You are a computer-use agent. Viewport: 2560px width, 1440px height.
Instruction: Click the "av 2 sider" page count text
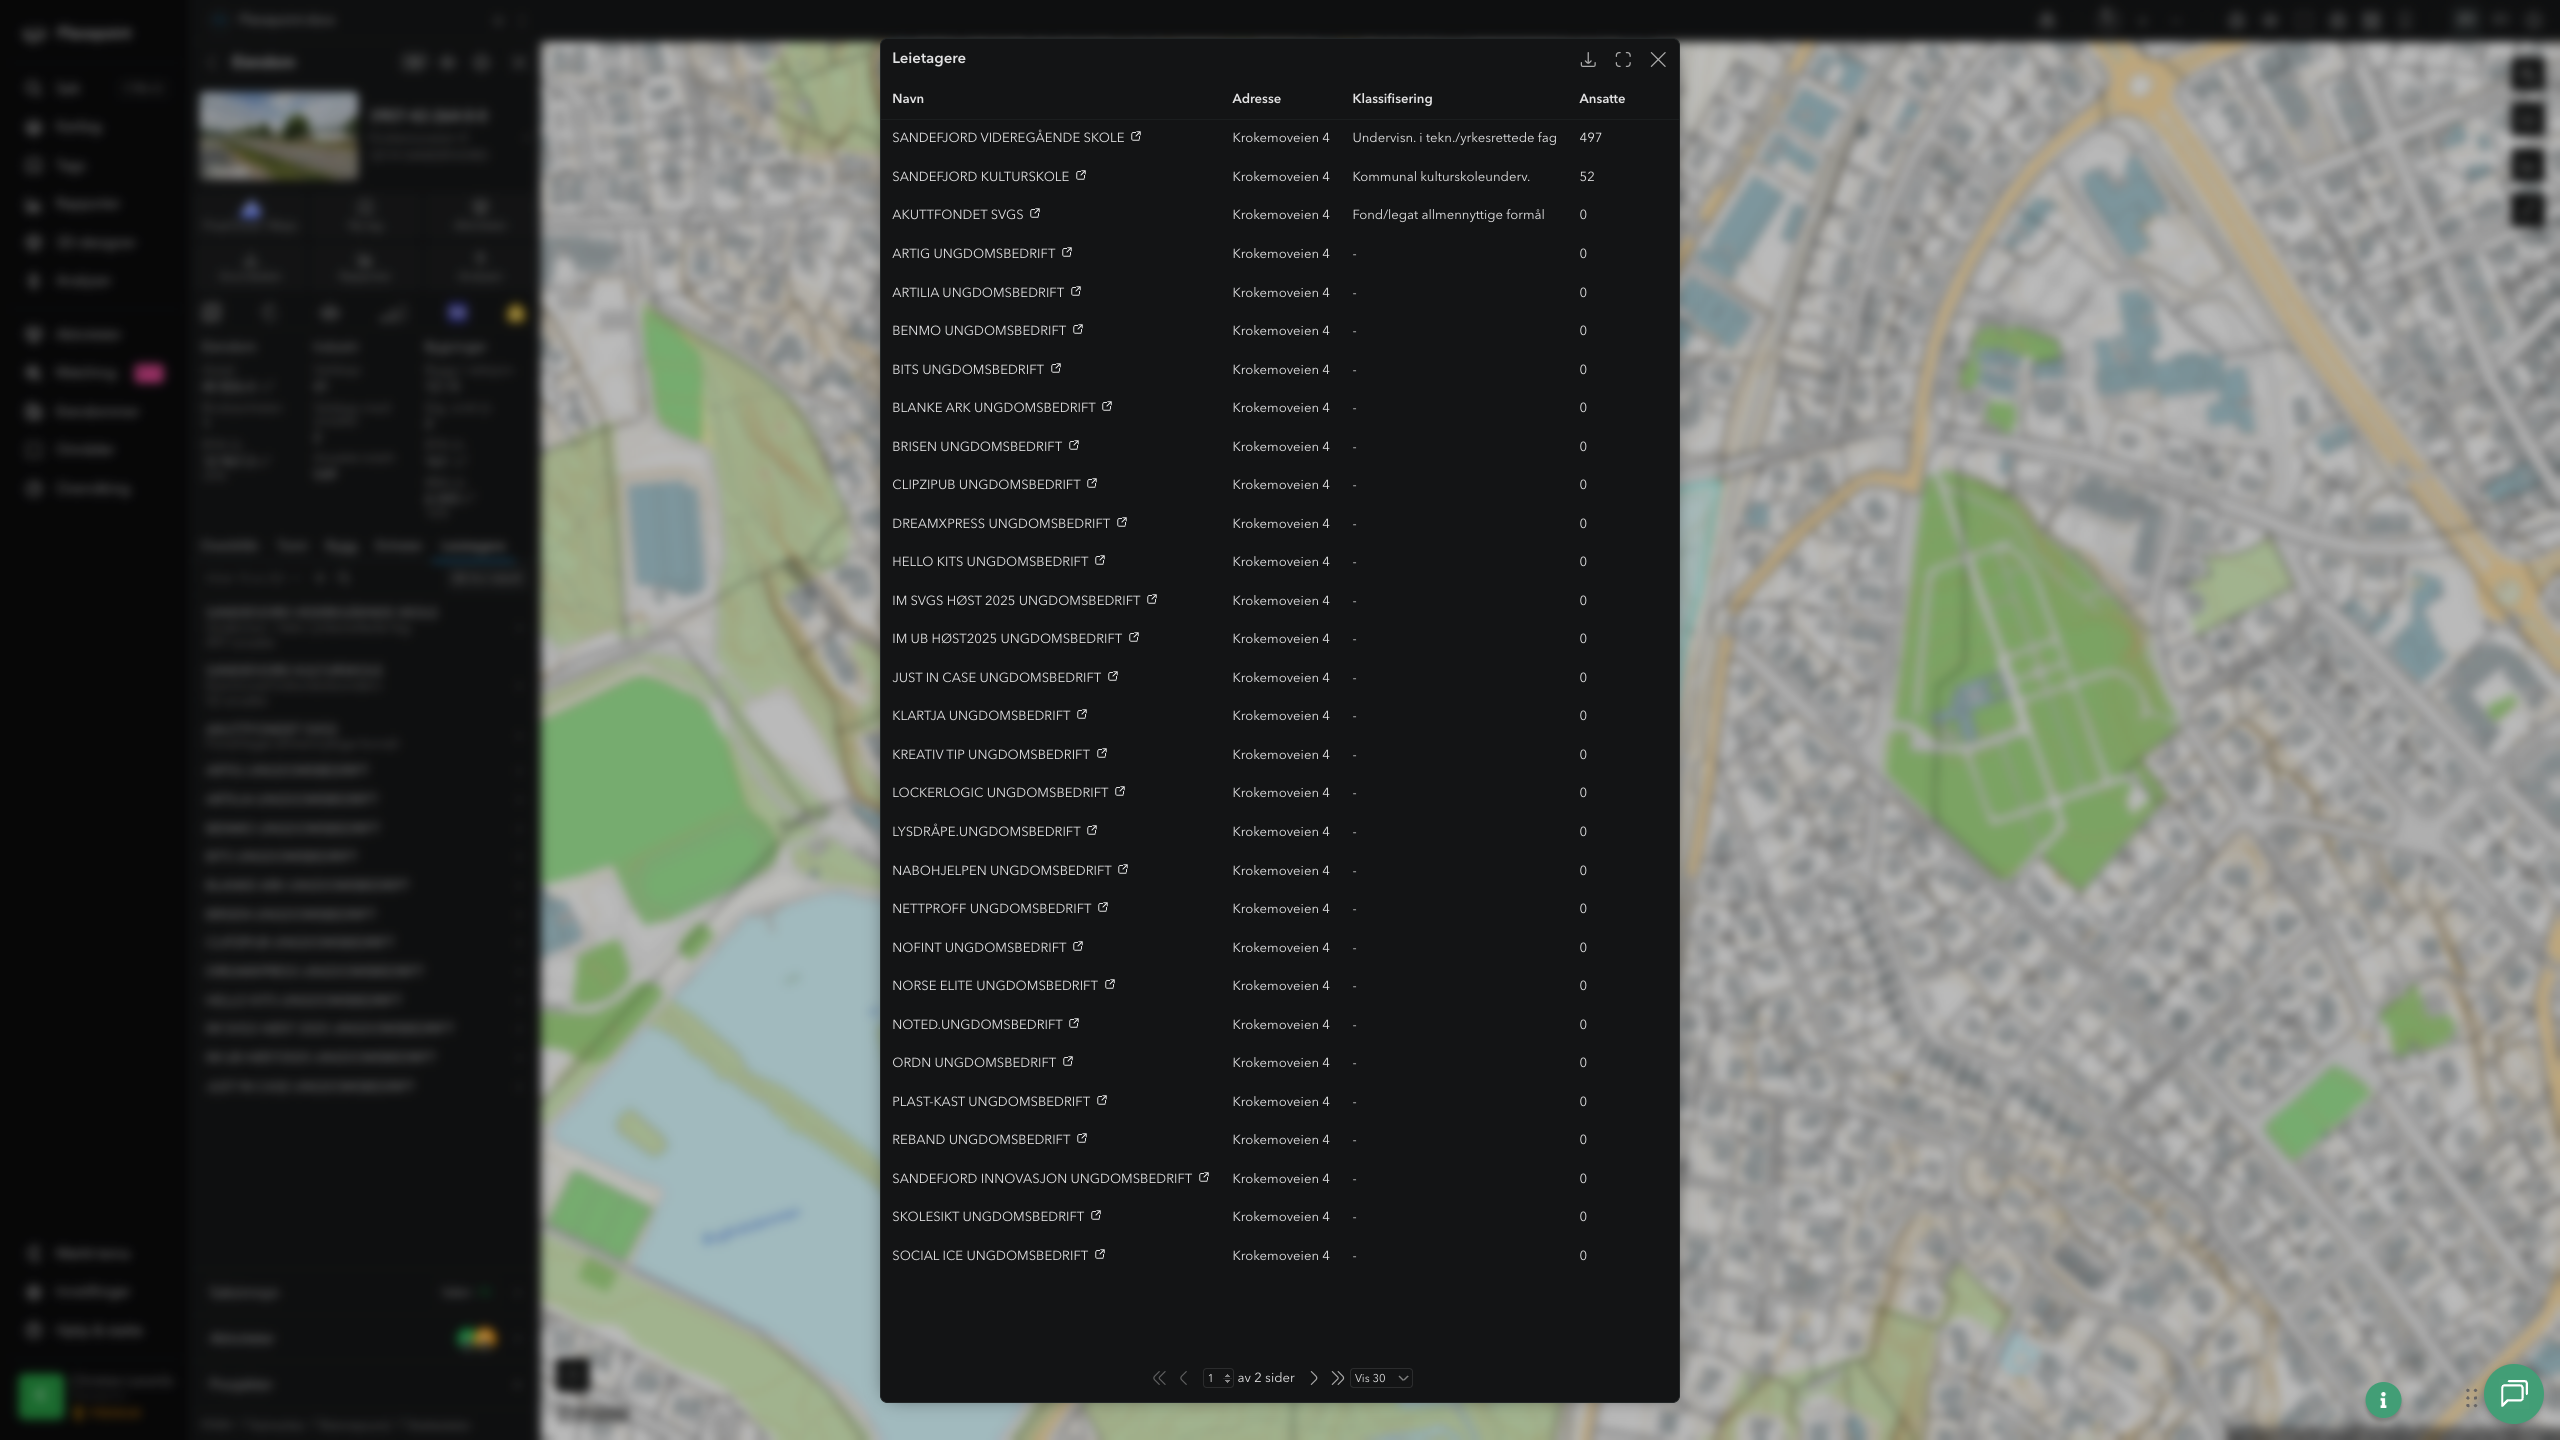1266,1378
